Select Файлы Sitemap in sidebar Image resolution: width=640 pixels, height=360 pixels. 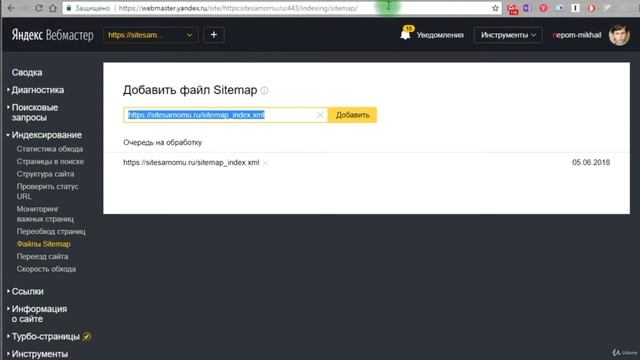(x=44, y=244)
